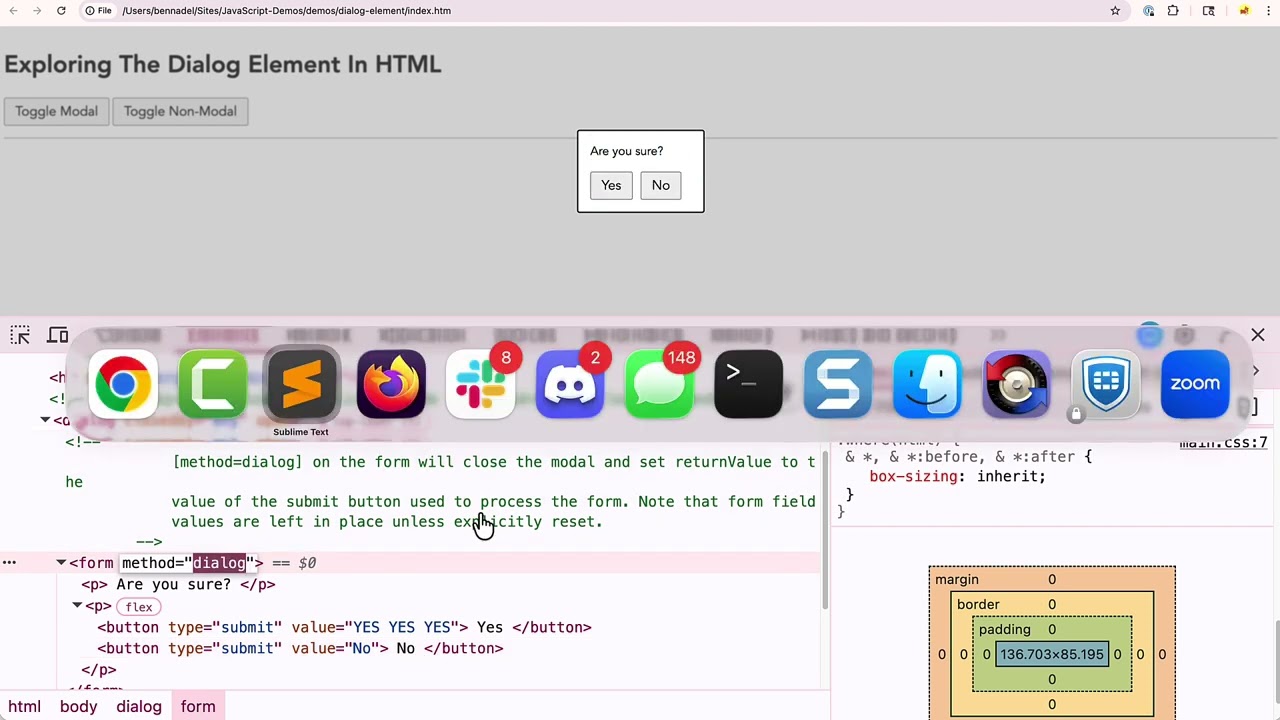Screen dimensions: 1280x720
Task: Click the page heading Exploring The Dialog Element
Action: pyautogui.click(x=222, y=64)
